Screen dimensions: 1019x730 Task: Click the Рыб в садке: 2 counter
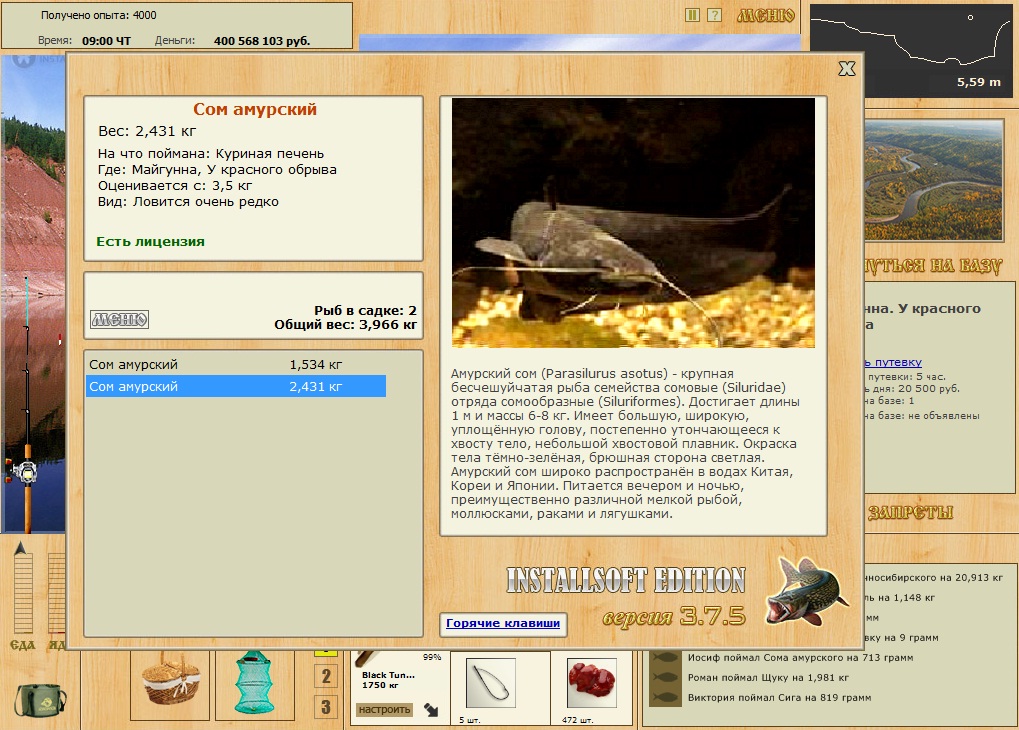(x=365, y=311)
